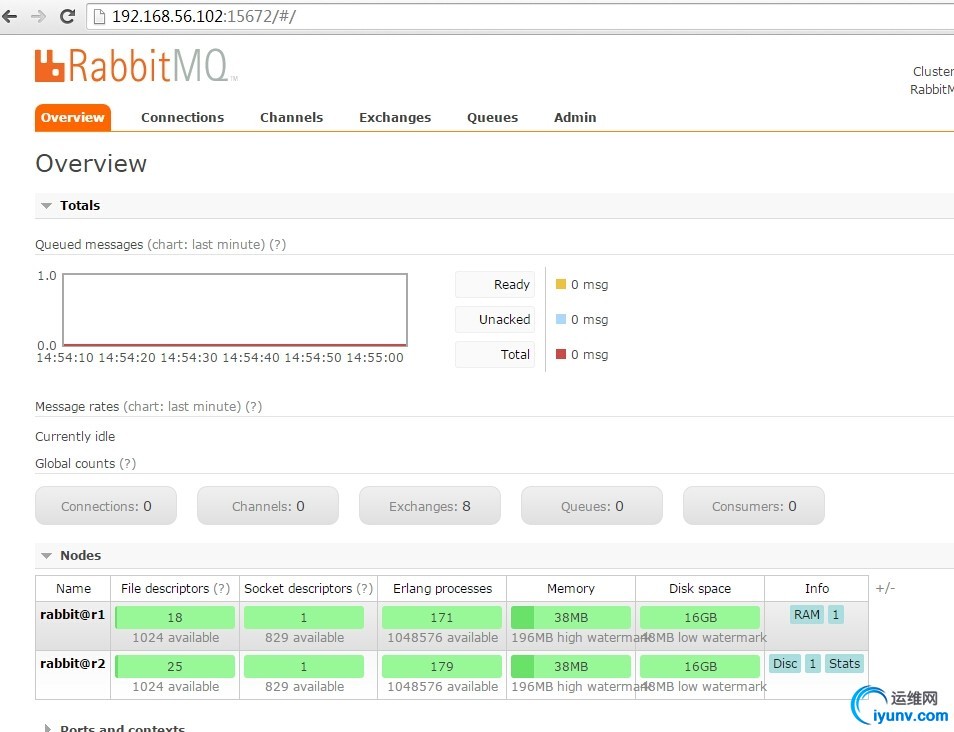The height and width of the screenshot is (732, 954).
Task: Click rabbit@r1 memory bar 38MB
Action: pos(571,617)
